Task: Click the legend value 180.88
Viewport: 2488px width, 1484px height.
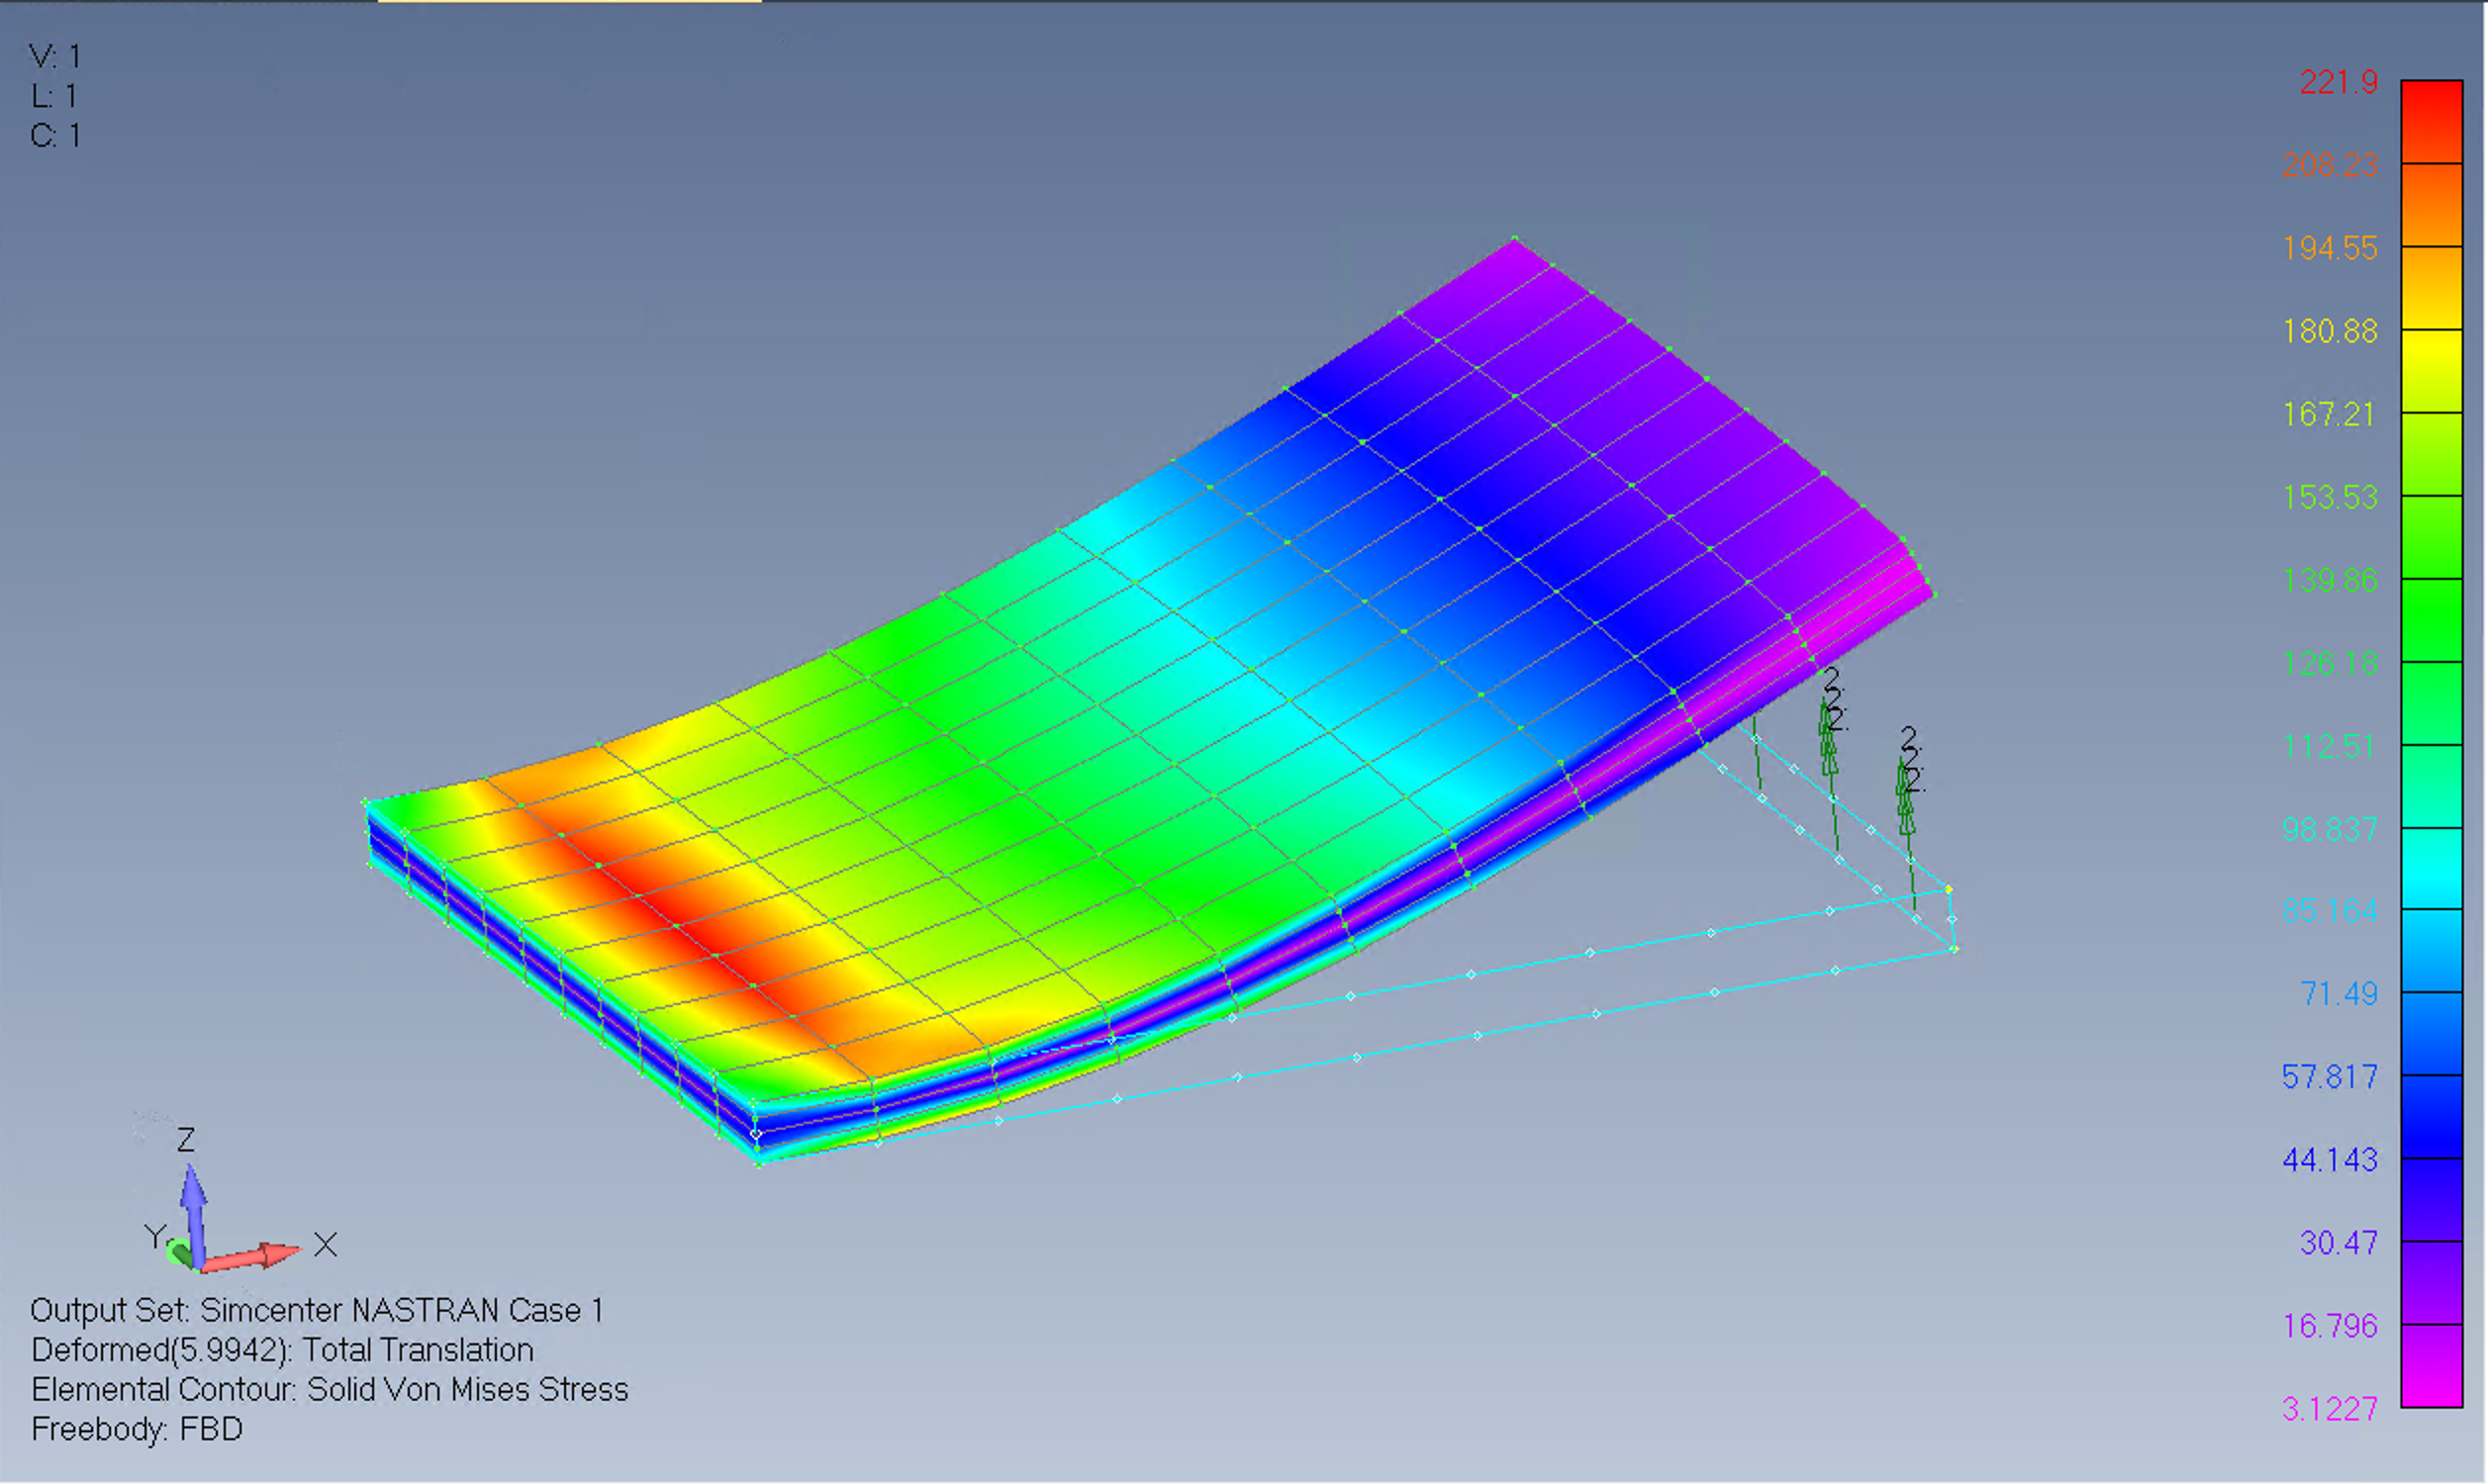Action: coord(2330,331)
